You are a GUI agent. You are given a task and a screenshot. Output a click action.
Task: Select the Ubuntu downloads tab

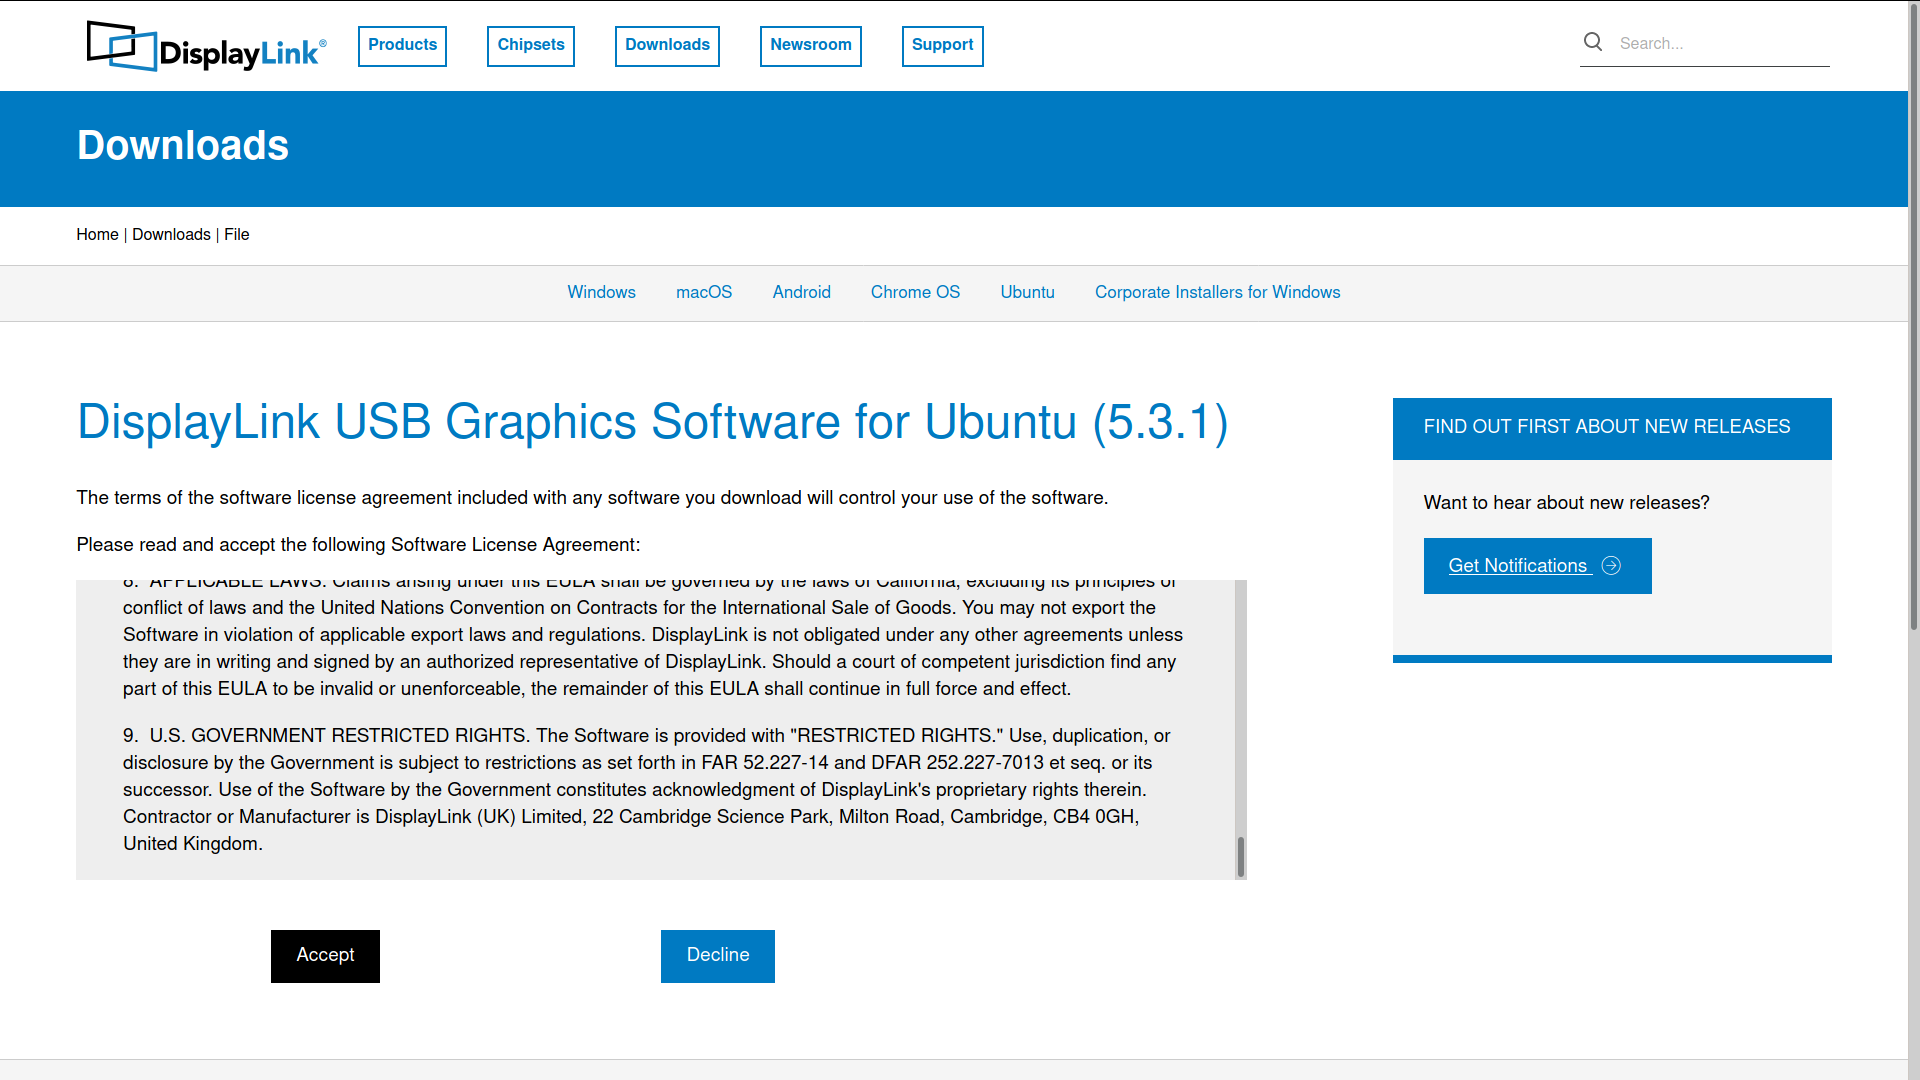point(1027,293)
